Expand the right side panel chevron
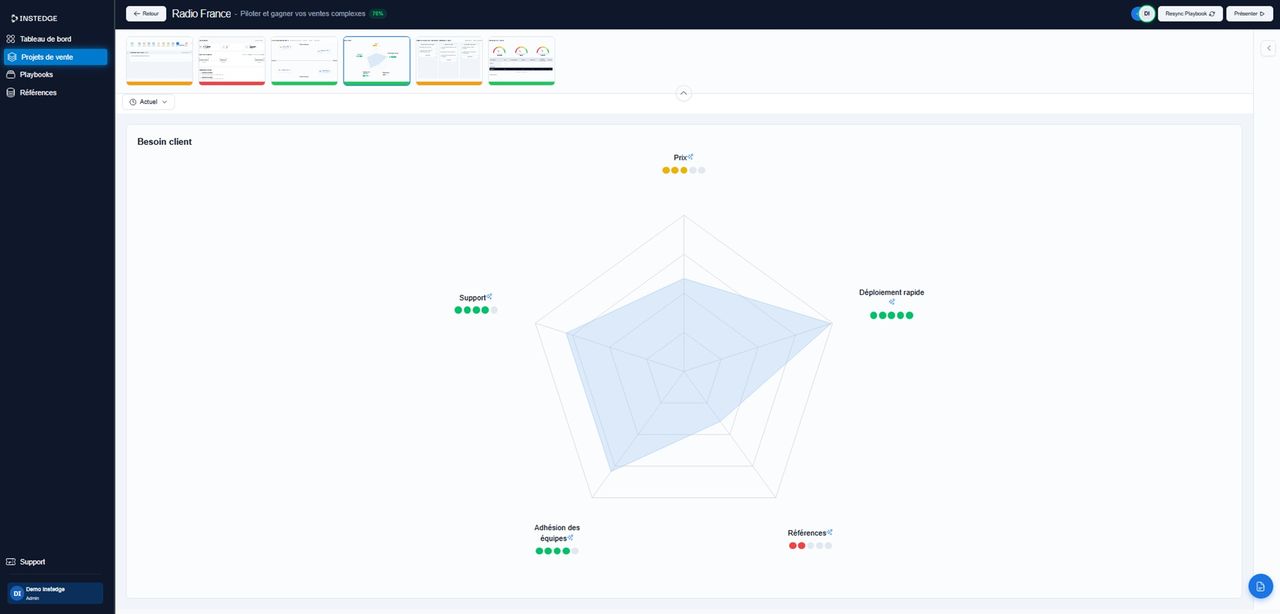This screenshot has width=1280, height=614. (x=1268, y=48)
